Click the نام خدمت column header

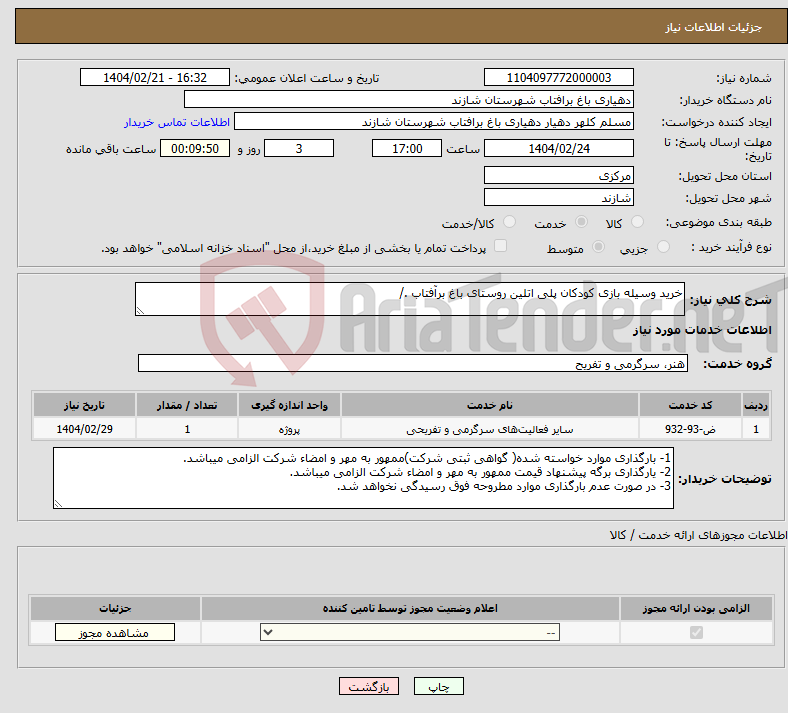tap(489, 405)
